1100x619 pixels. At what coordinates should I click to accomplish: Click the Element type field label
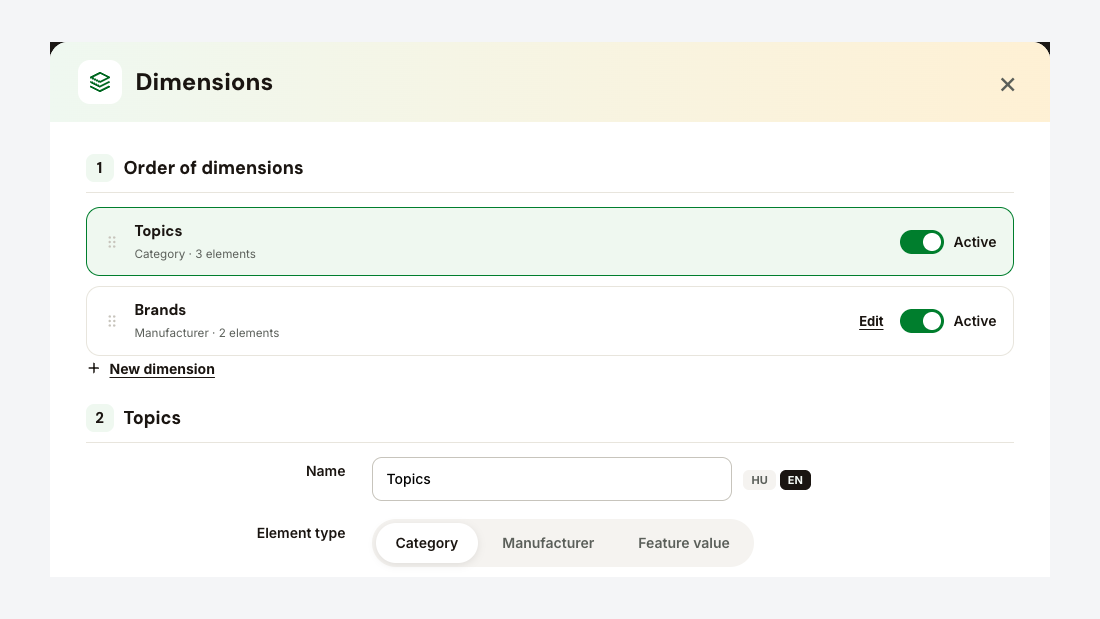coord(301,533)
